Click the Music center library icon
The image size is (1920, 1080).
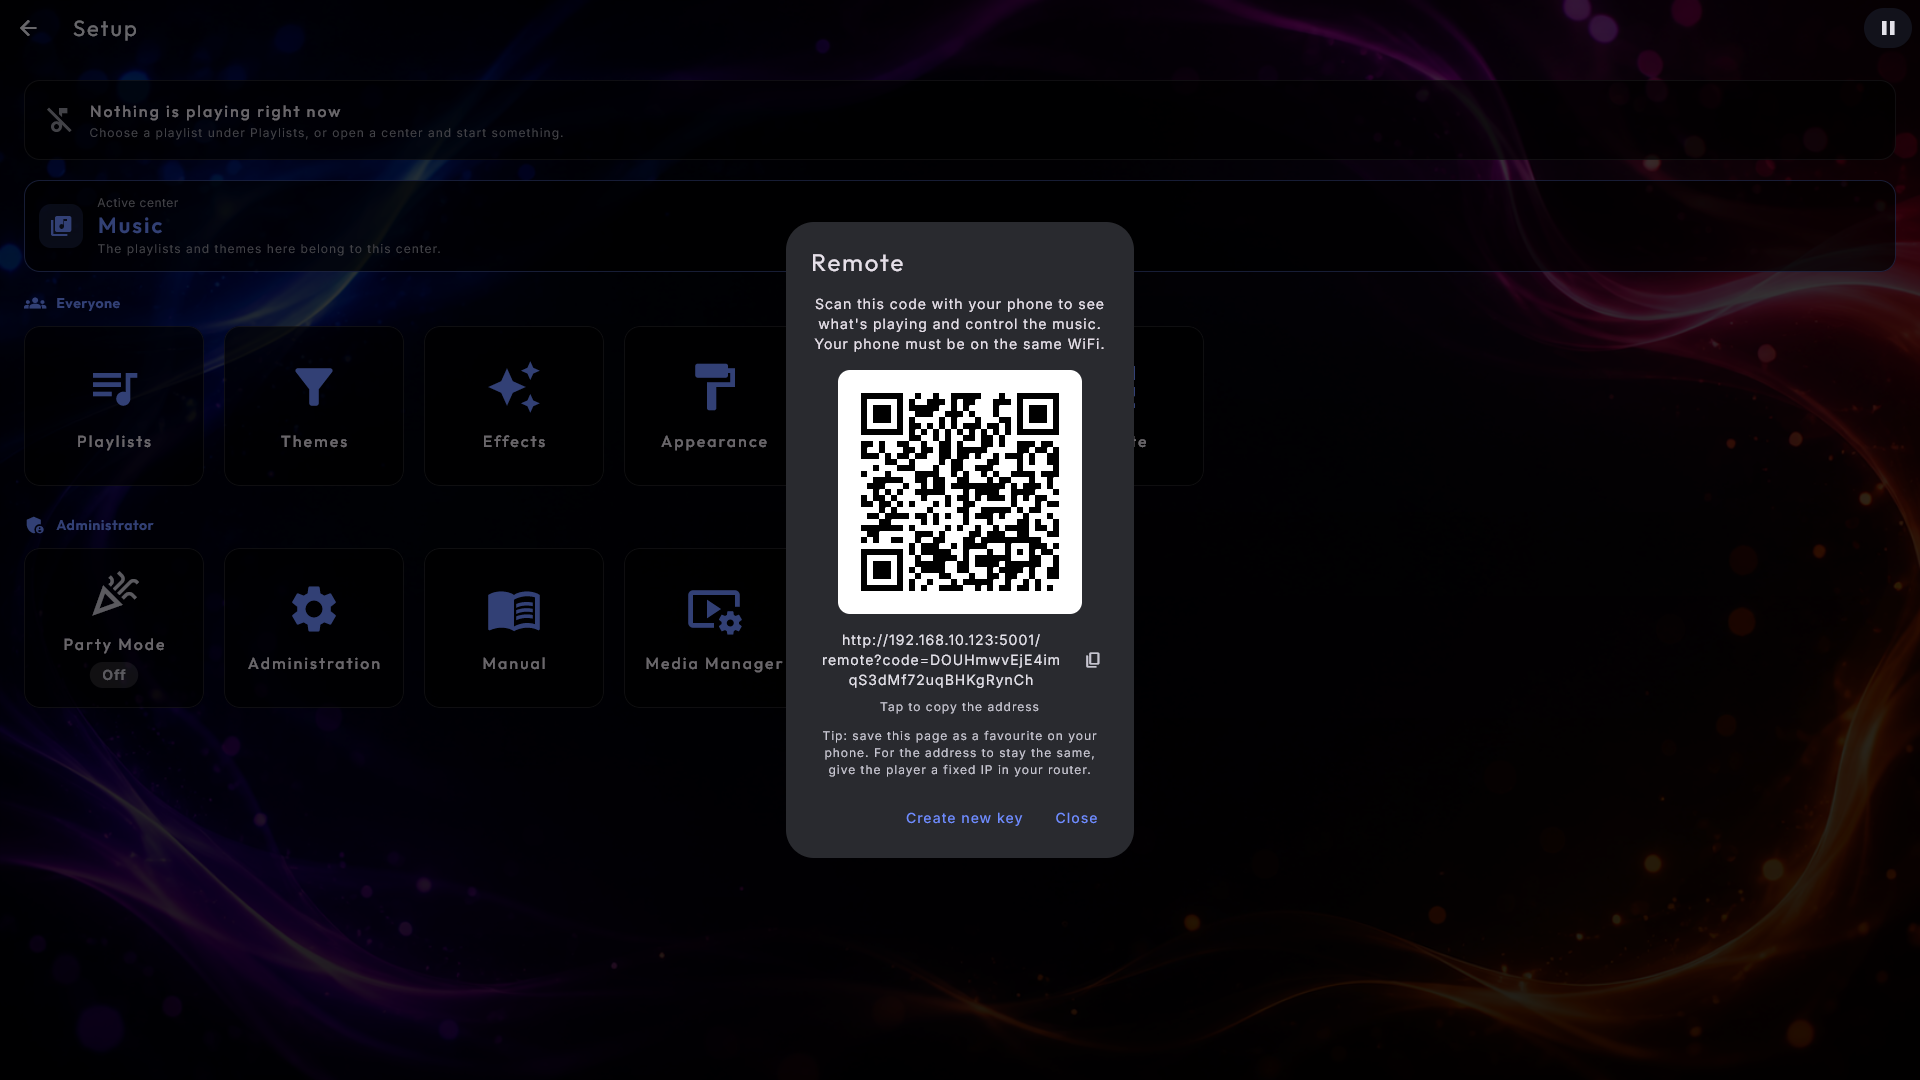click(61, 226)
